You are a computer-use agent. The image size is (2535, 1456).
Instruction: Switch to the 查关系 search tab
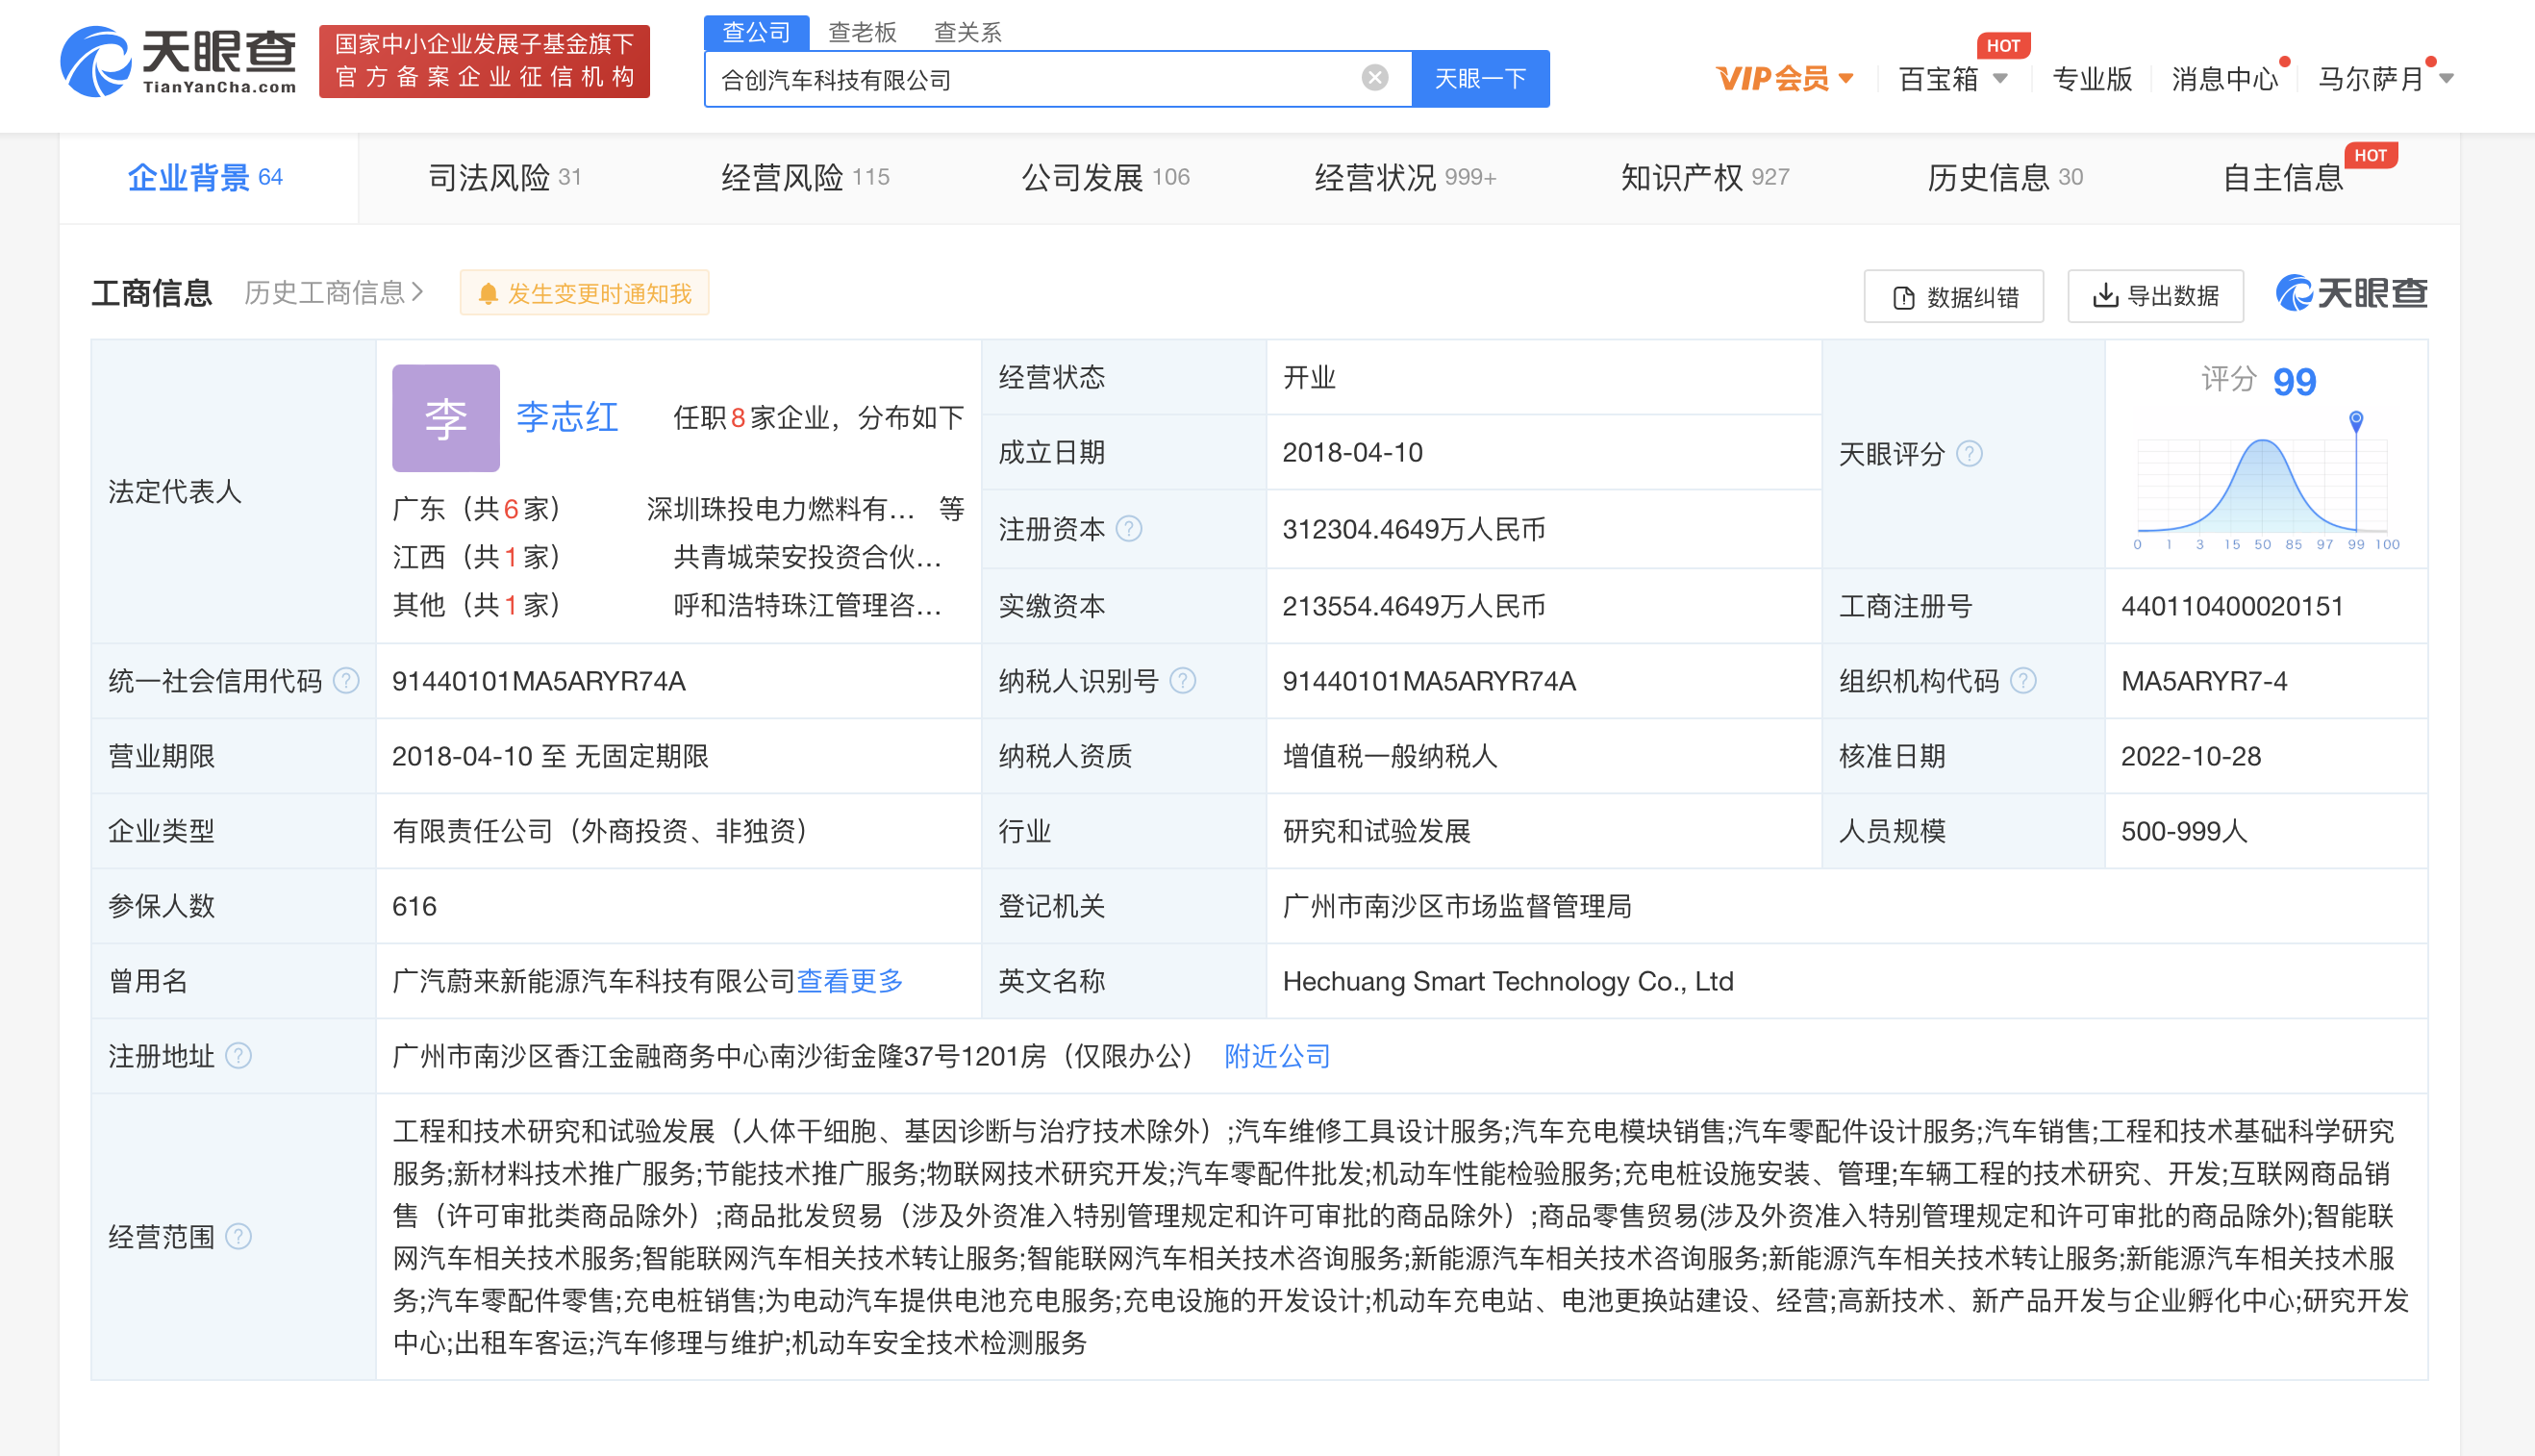(x=967, y=32)
